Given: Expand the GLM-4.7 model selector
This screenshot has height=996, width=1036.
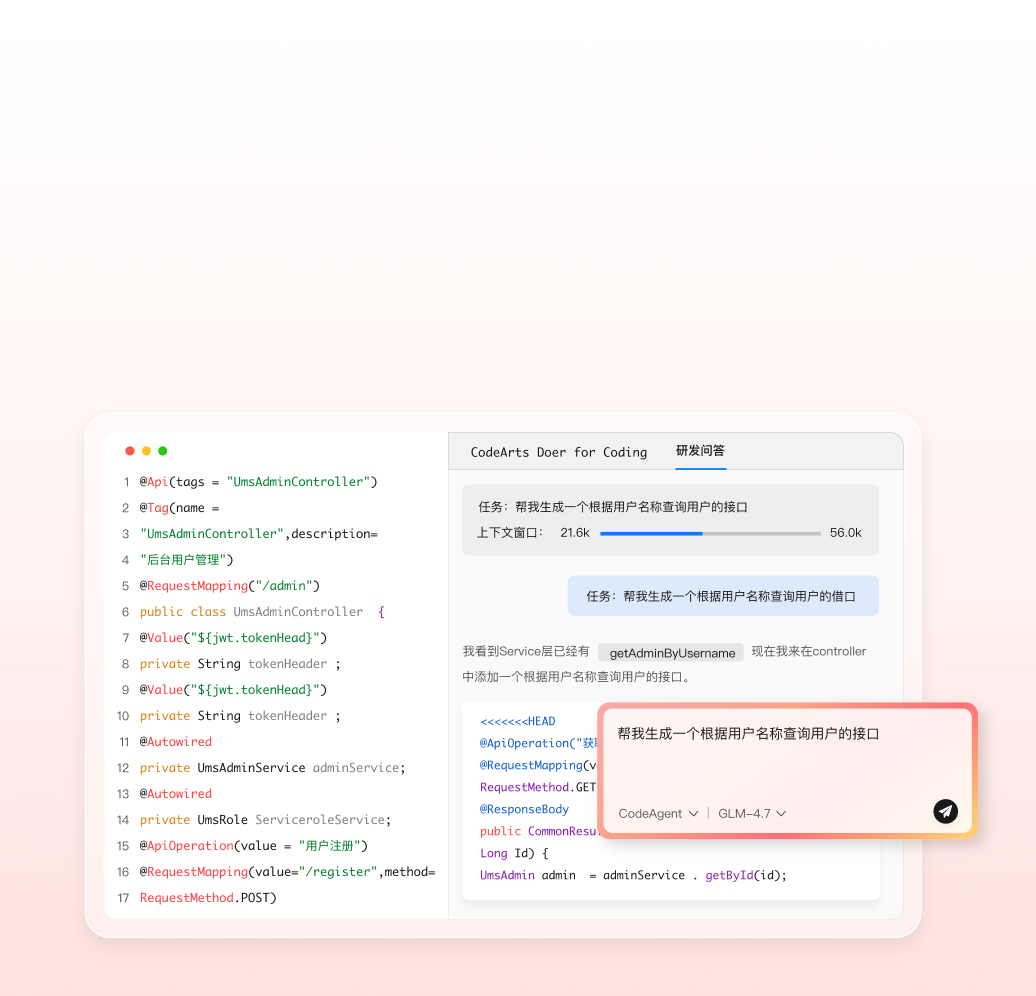Looking at the screenshot, I should pyautogui.click(x=751, y=814).
